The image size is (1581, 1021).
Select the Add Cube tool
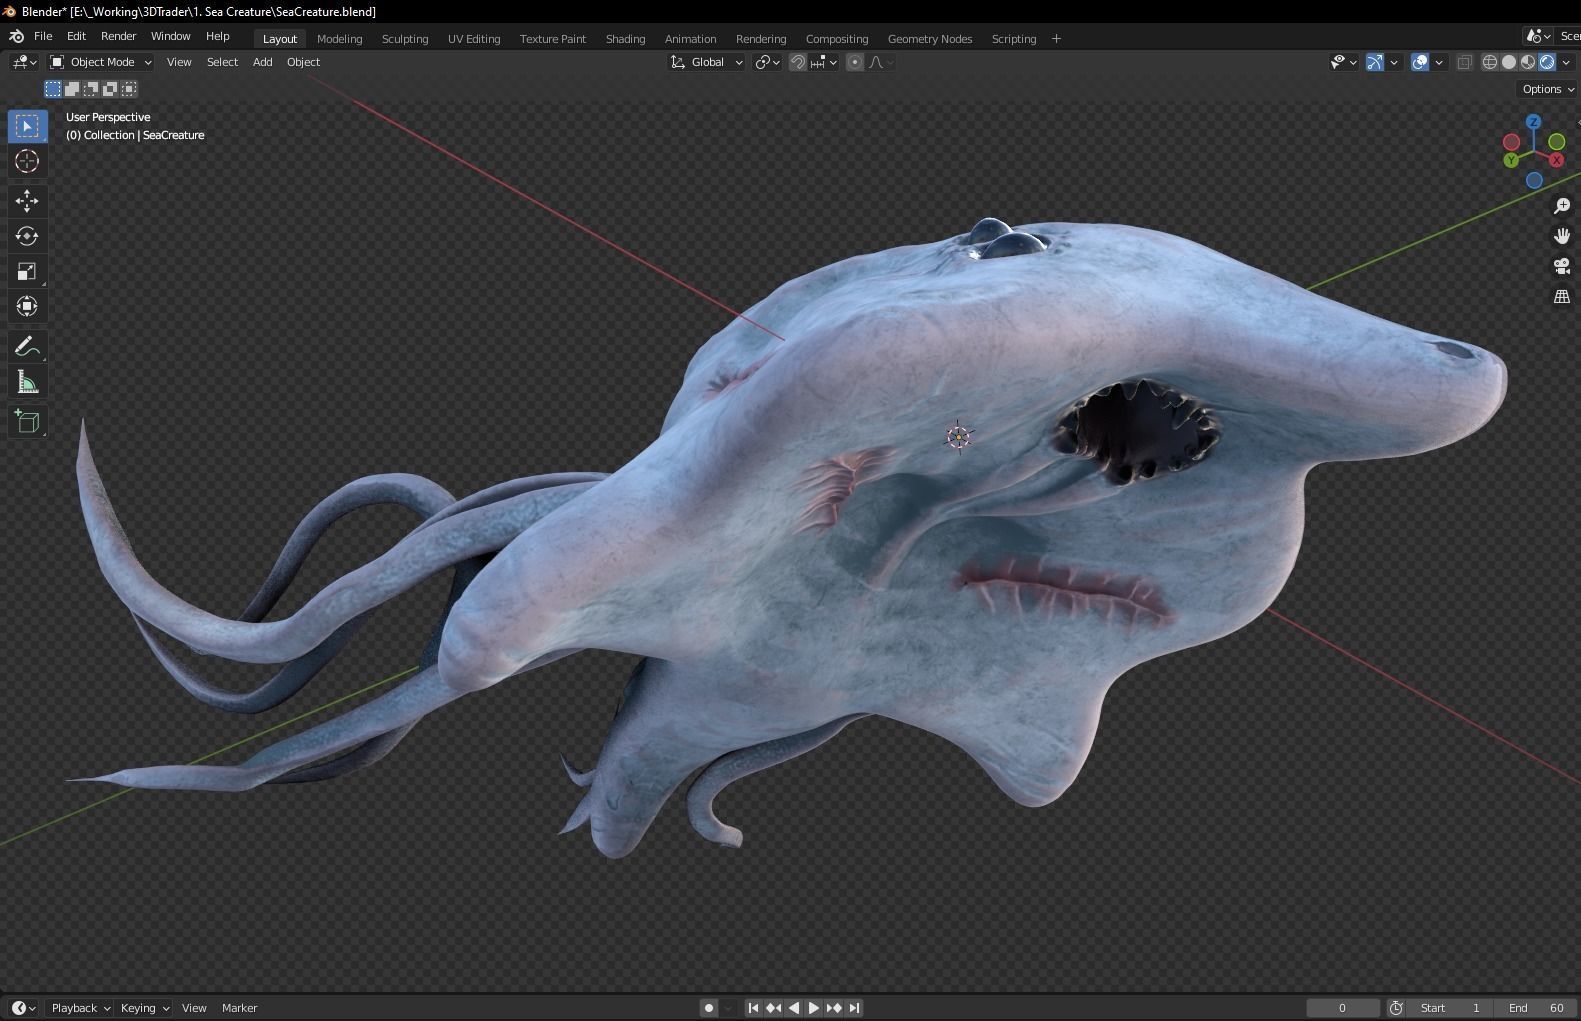[x=27, y=422]
